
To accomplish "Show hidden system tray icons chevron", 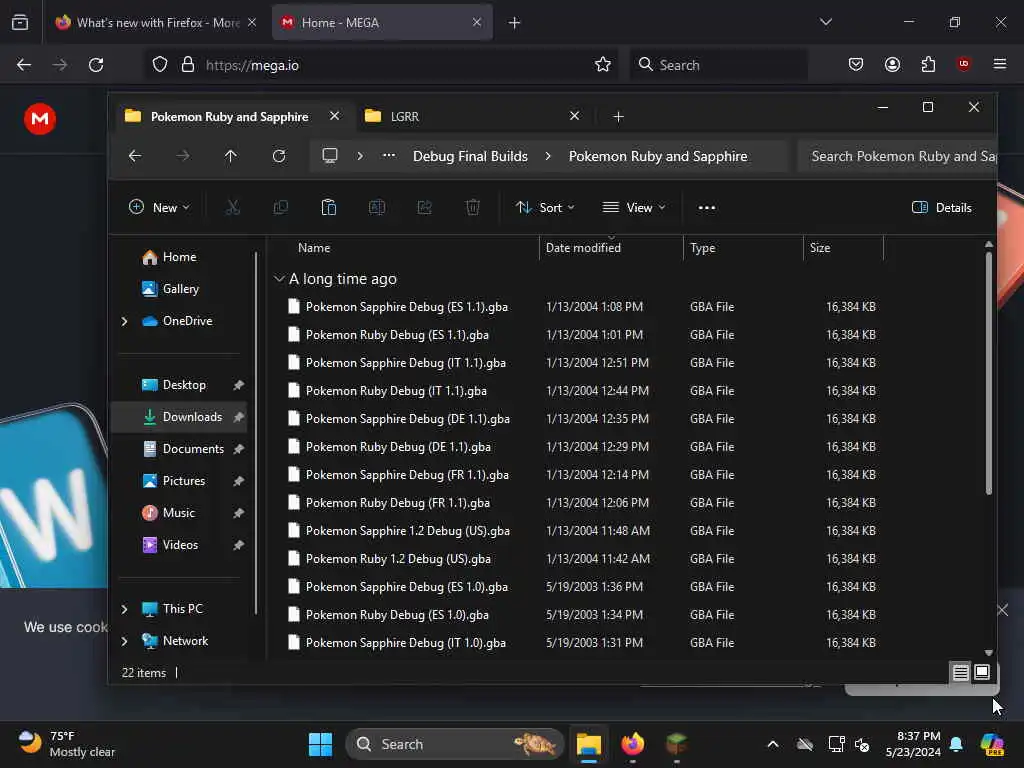I will pos(773,744).
